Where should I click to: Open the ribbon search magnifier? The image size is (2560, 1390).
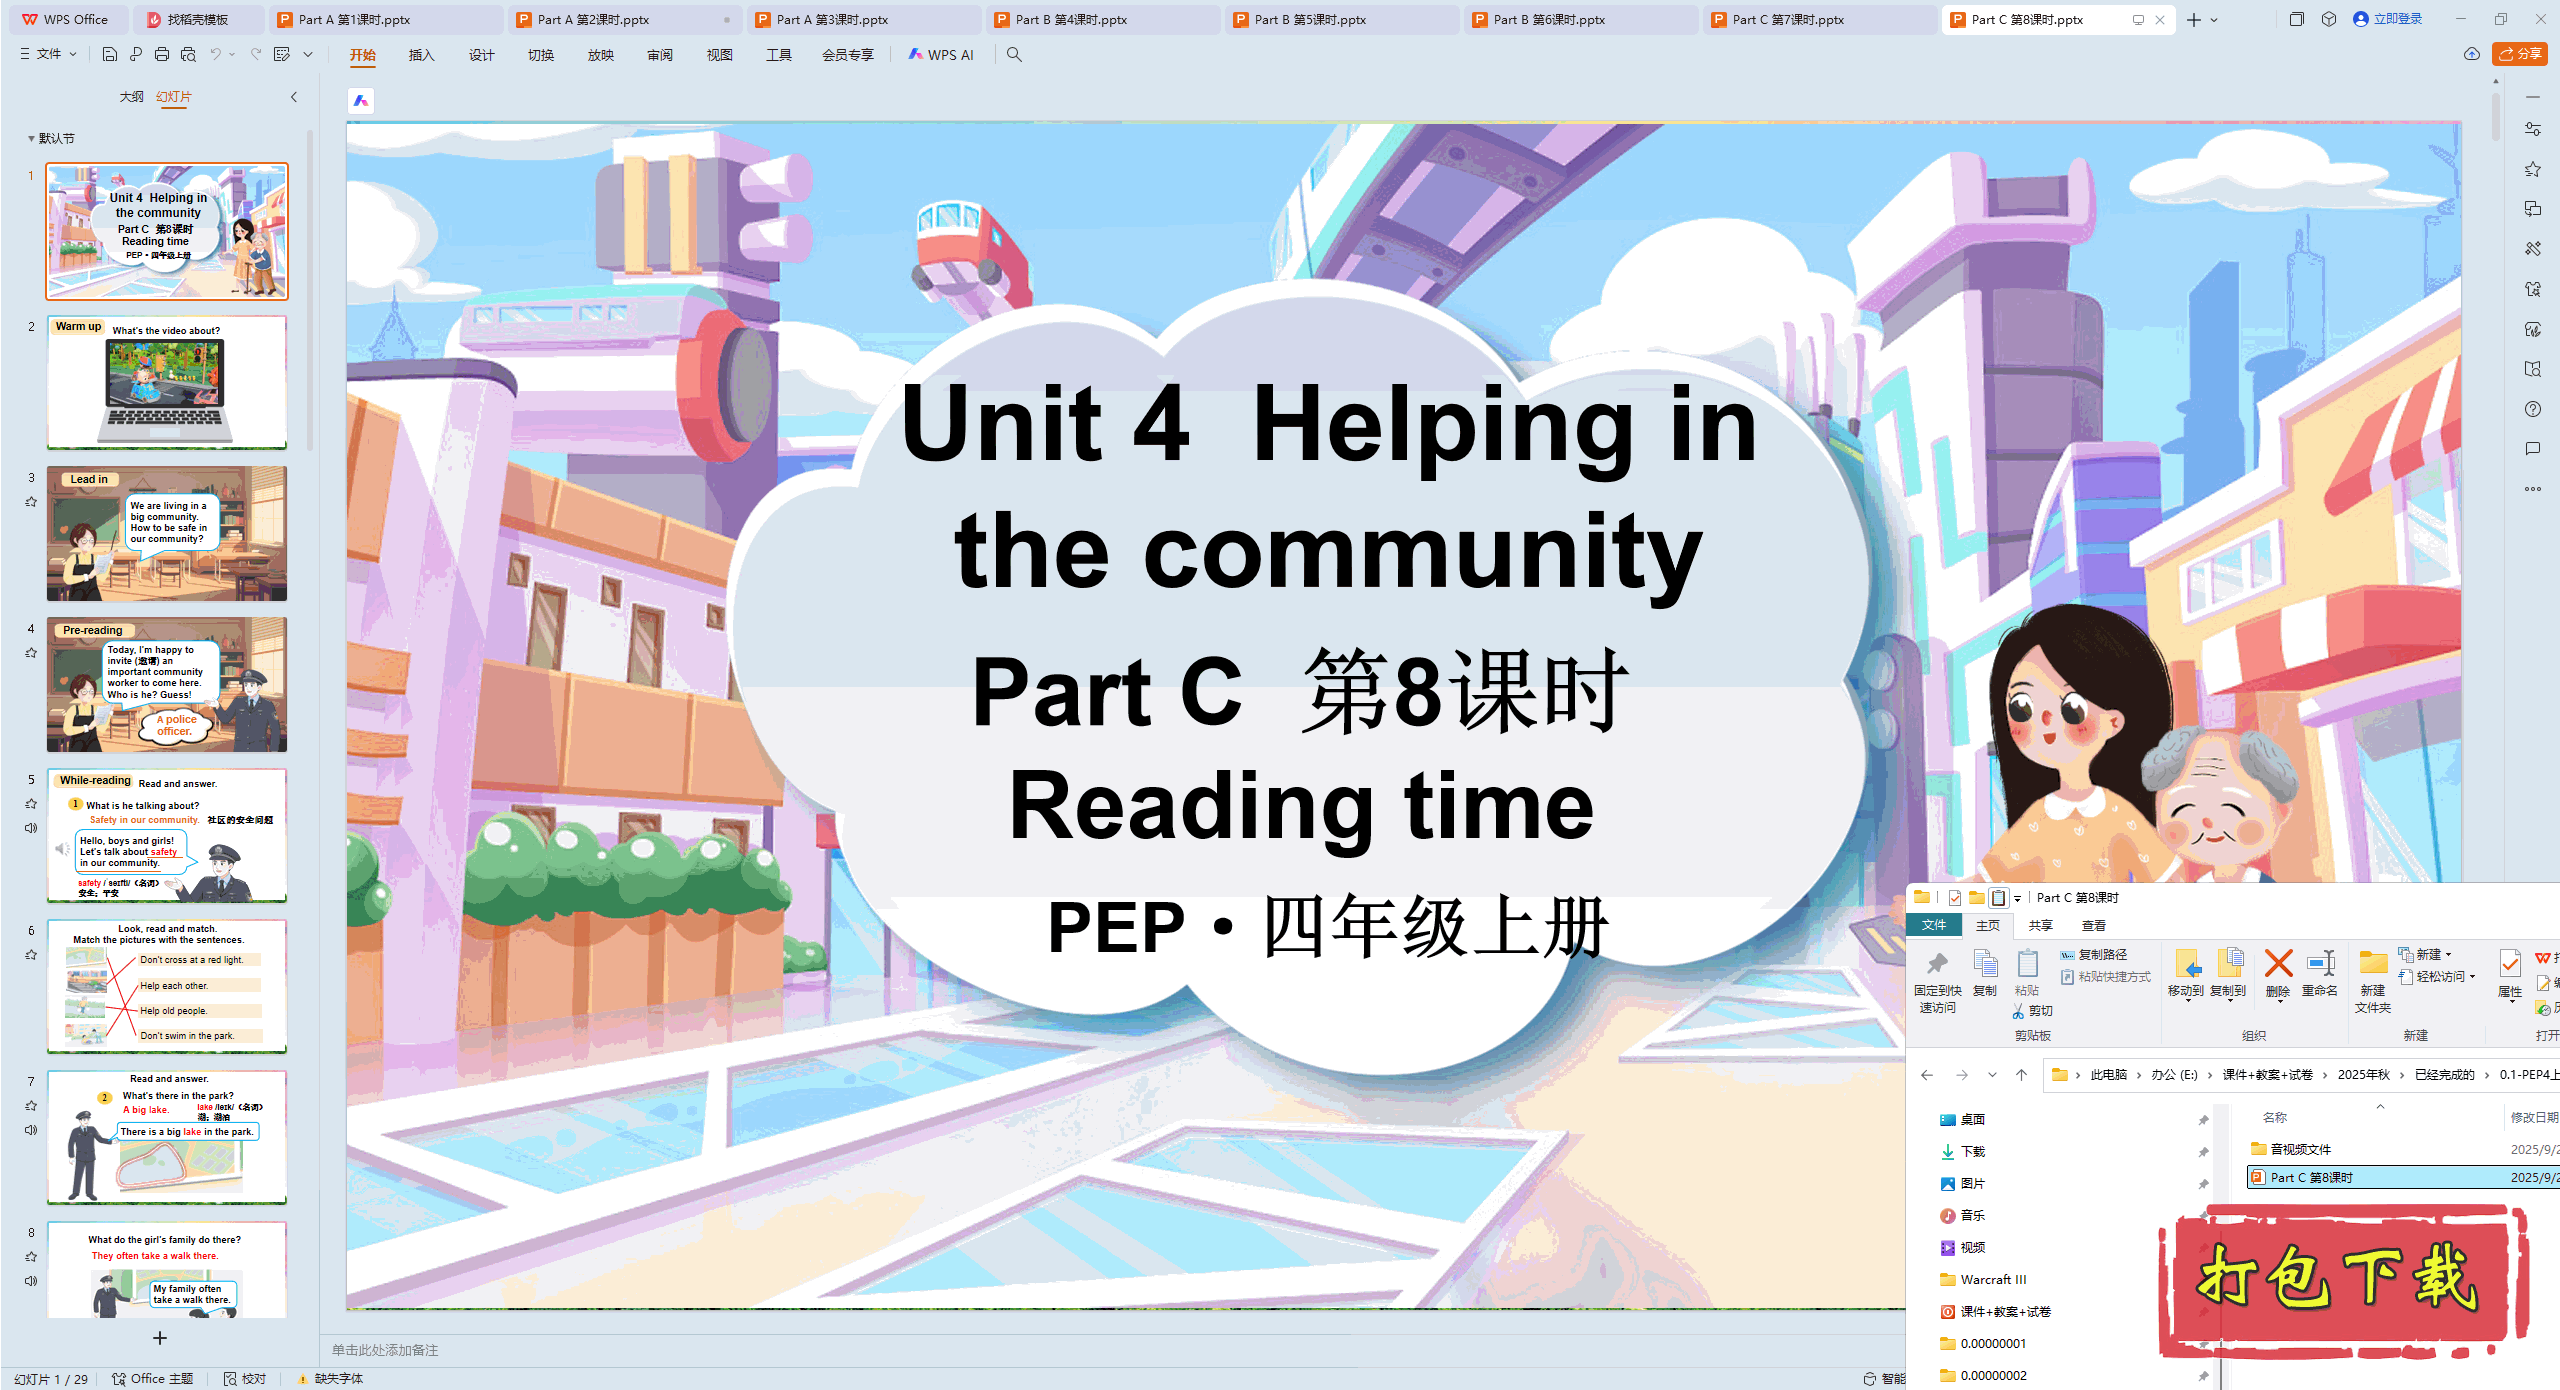[1014, 55]
